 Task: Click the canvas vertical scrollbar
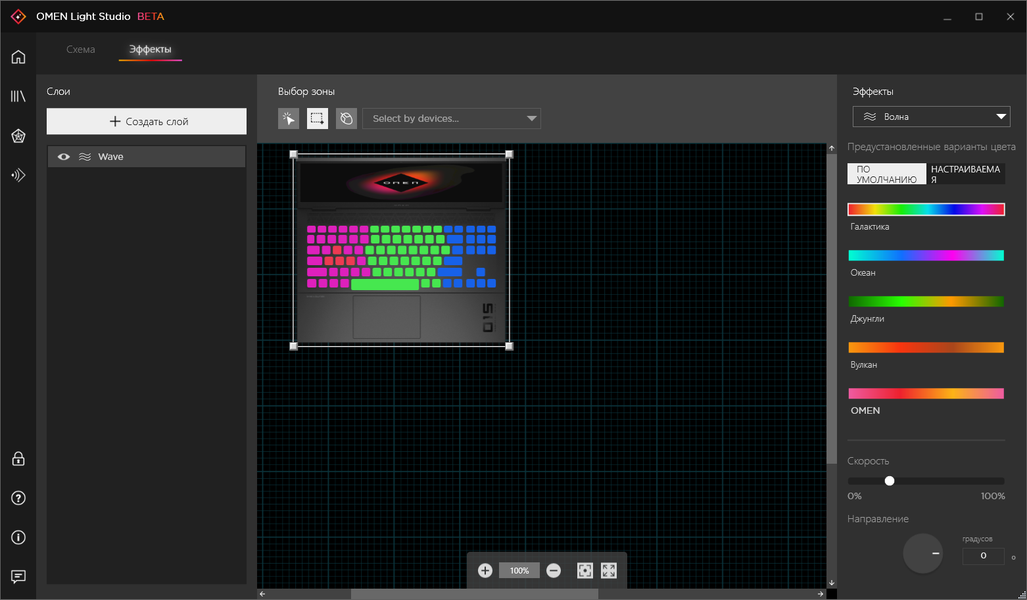coord(832,309)
